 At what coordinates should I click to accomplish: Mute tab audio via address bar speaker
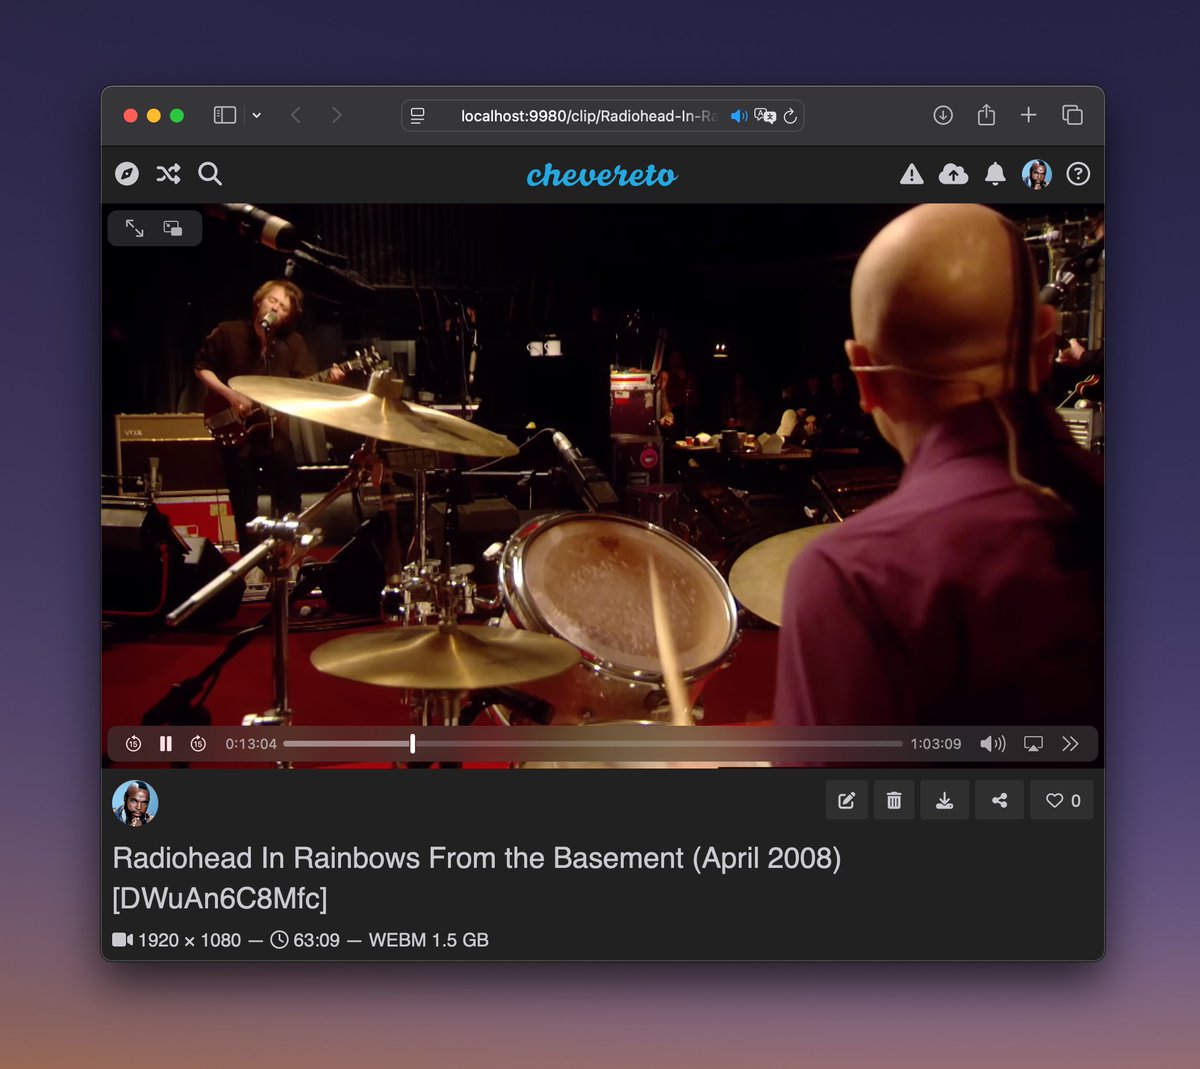tap(739, 116)
